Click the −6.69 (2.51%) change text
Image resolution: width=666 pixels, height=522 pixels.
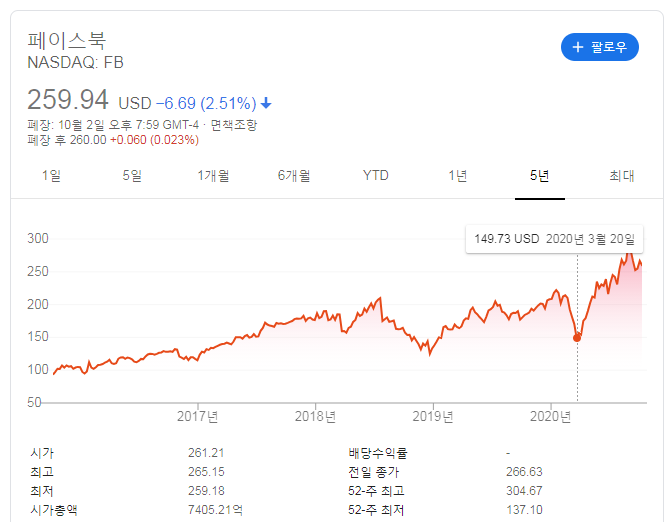[206, 103]
